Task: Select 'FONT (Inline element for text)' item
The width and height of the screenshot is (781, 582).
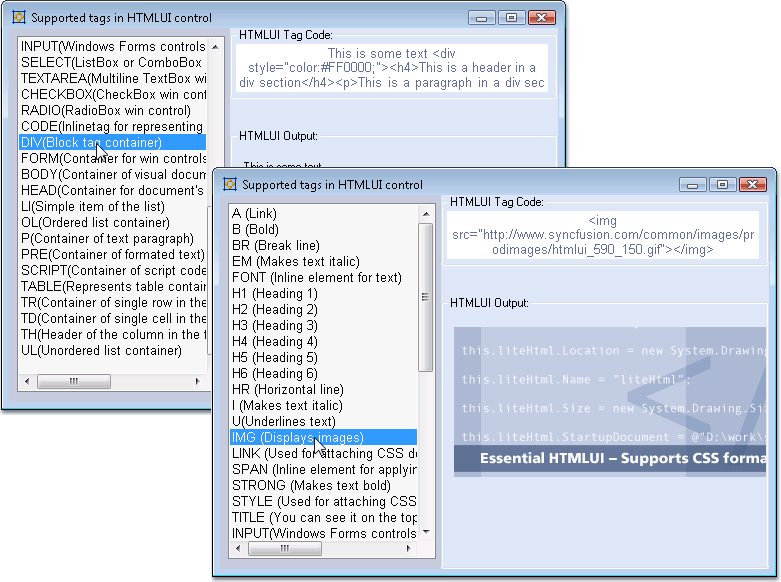Action: click(x=324, y=278)
